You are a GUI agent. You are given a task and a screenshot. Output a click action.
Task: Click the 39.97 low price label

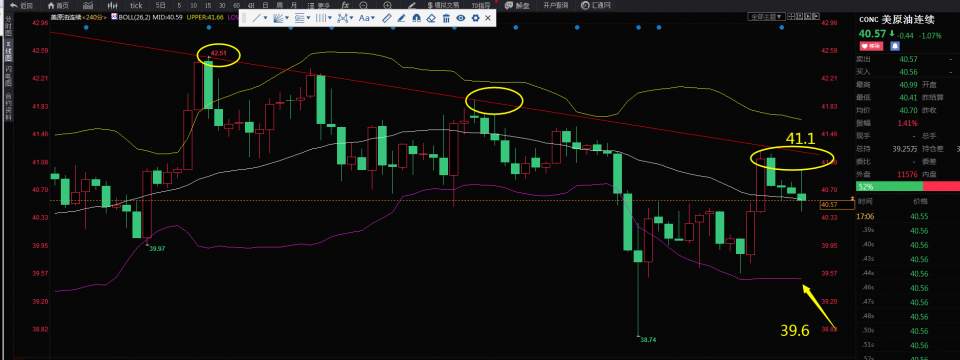pos(157,248)
